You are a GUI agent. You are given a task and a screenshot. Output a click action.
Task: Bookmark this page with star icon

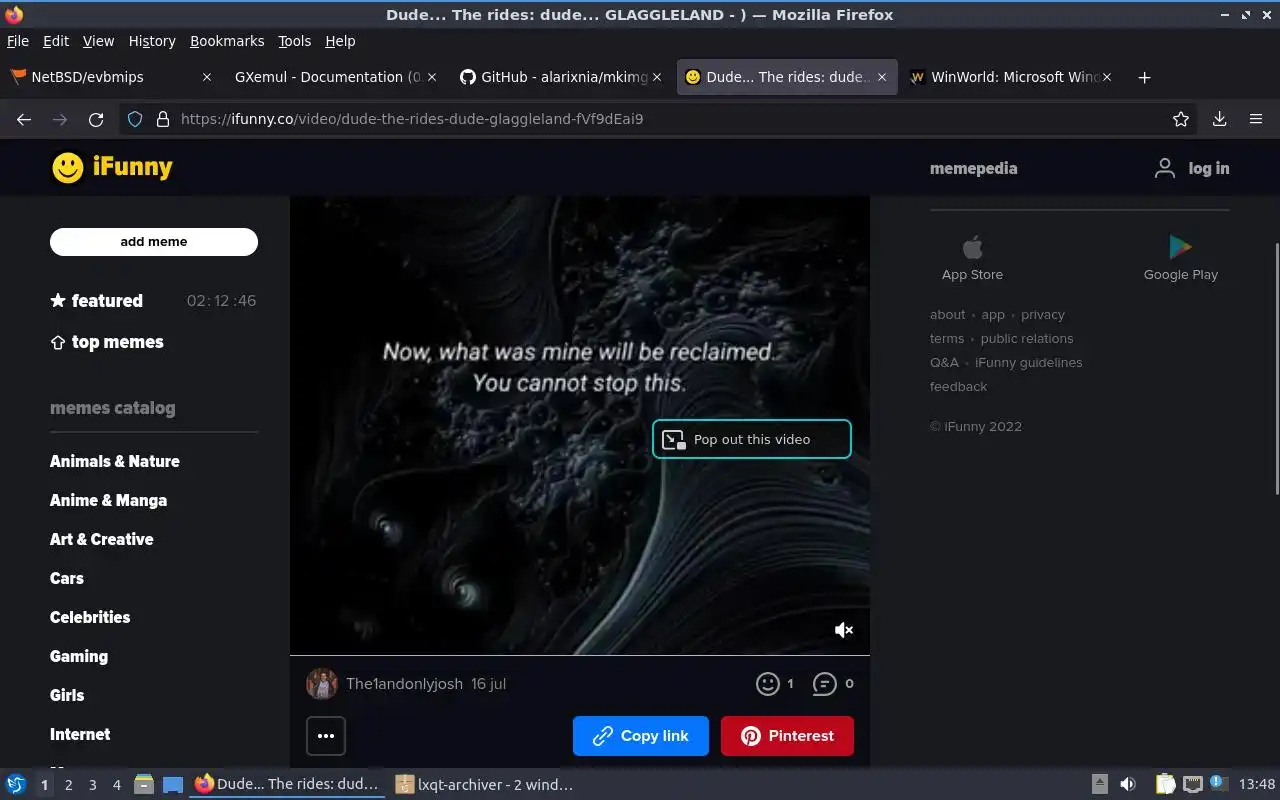pos(1181,119)
